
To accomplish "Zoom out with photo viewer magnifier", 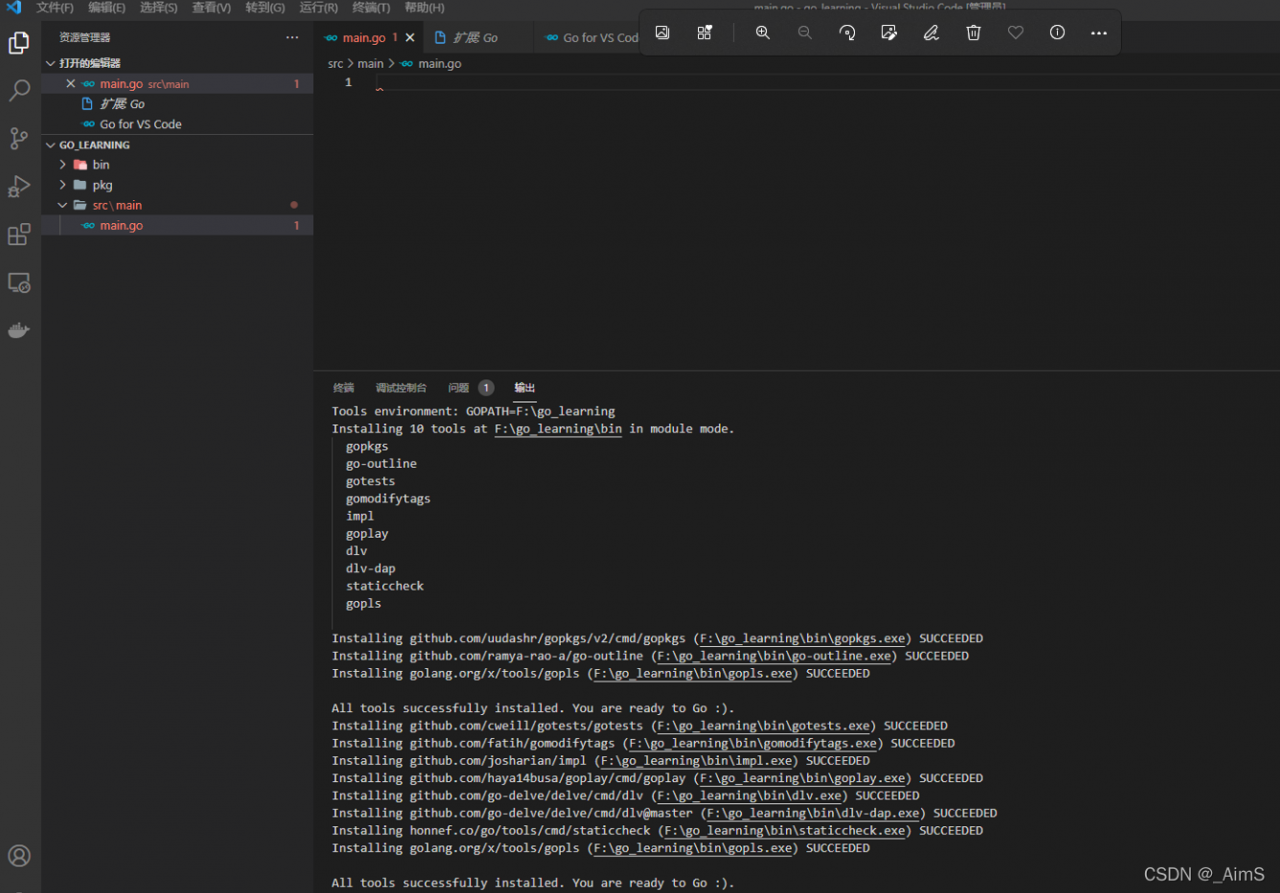I will tap(805, 33).
